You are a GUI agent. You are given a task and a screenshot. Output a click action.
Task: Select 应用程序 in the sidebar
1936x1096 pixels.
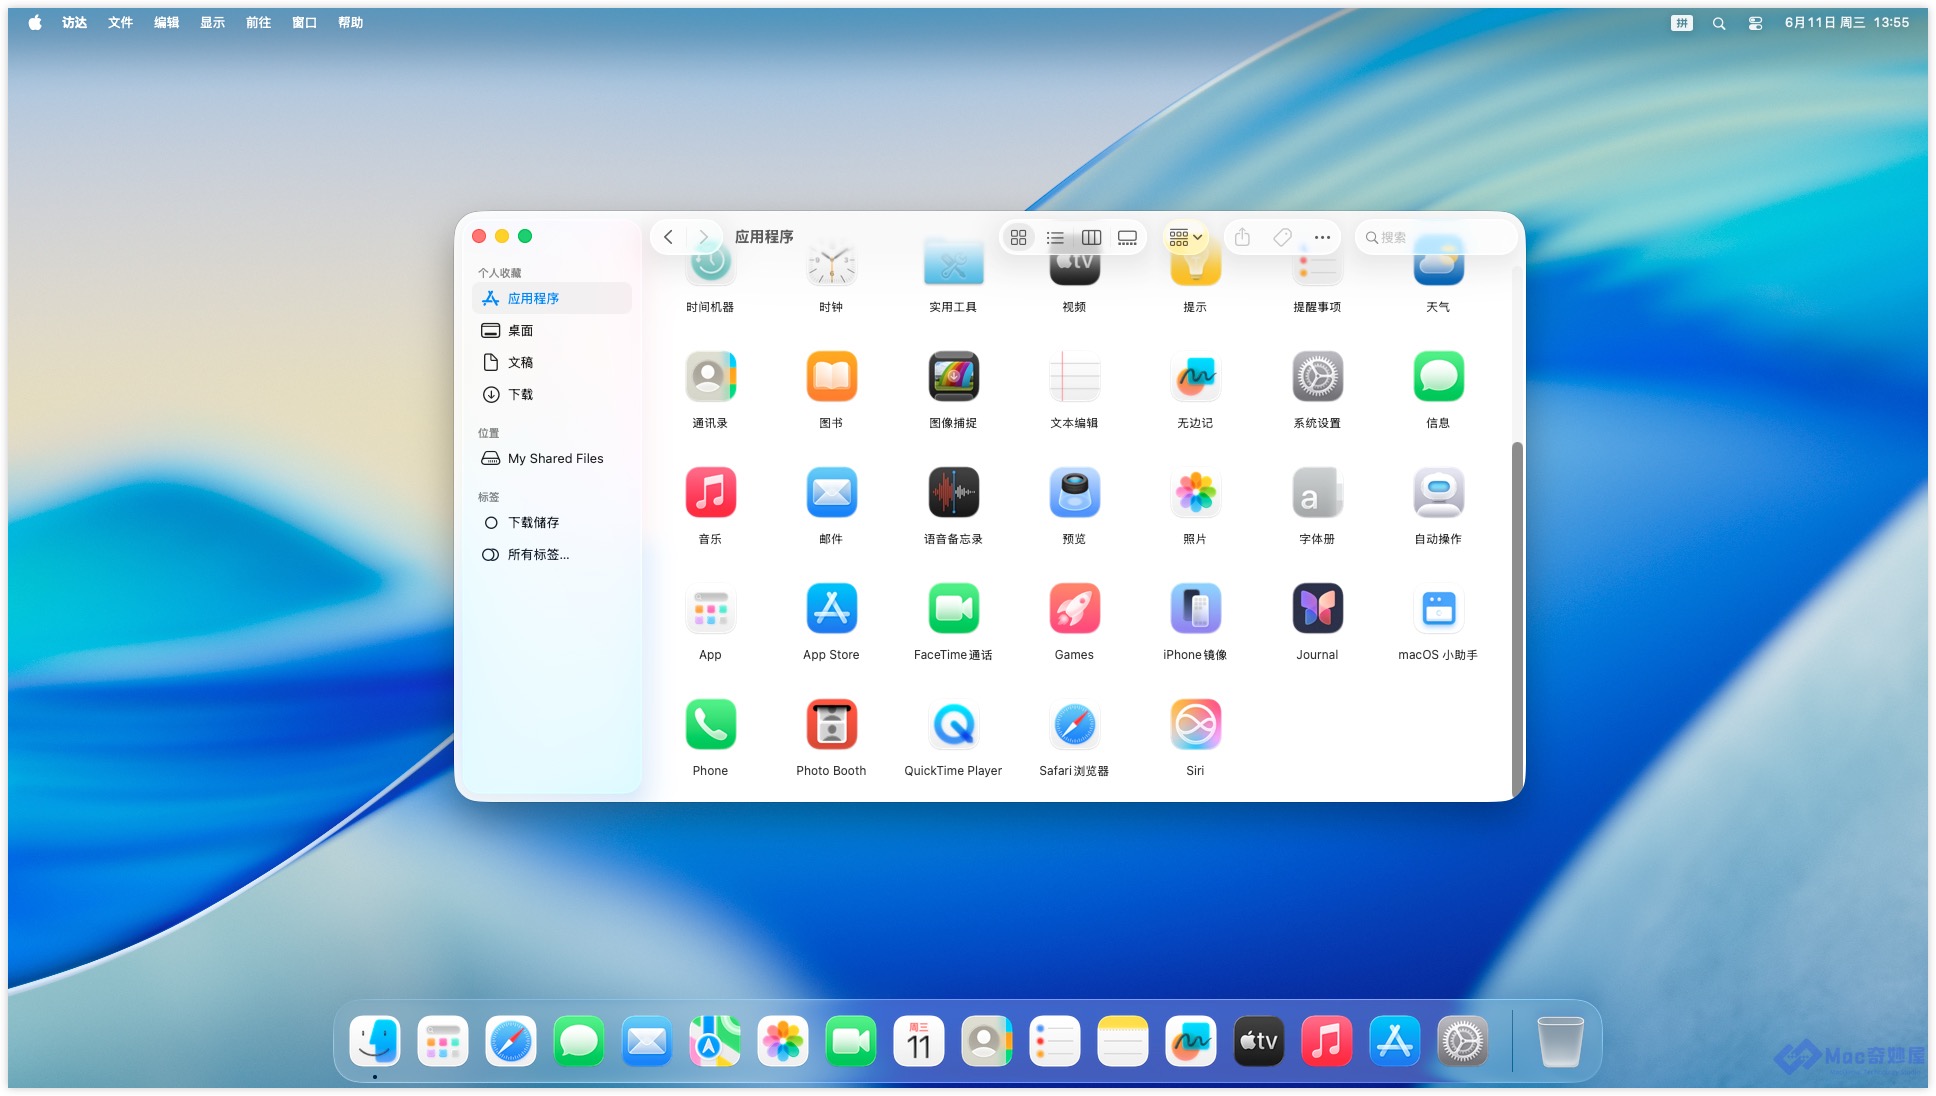552,298
